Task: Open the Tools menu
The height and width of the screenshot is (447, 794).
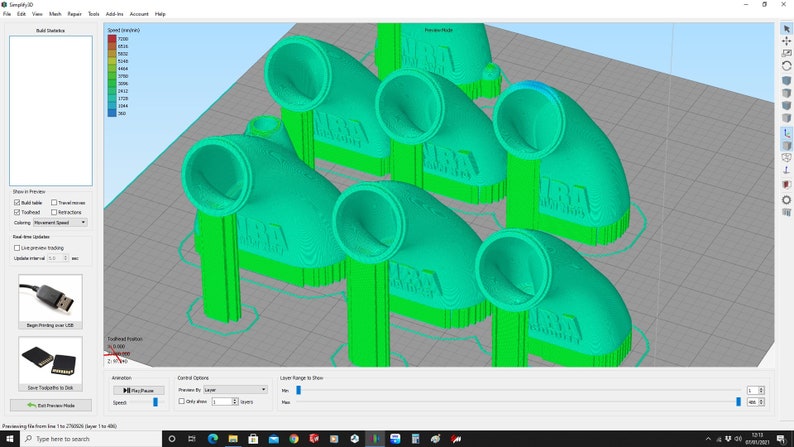Action: (94, 14)
